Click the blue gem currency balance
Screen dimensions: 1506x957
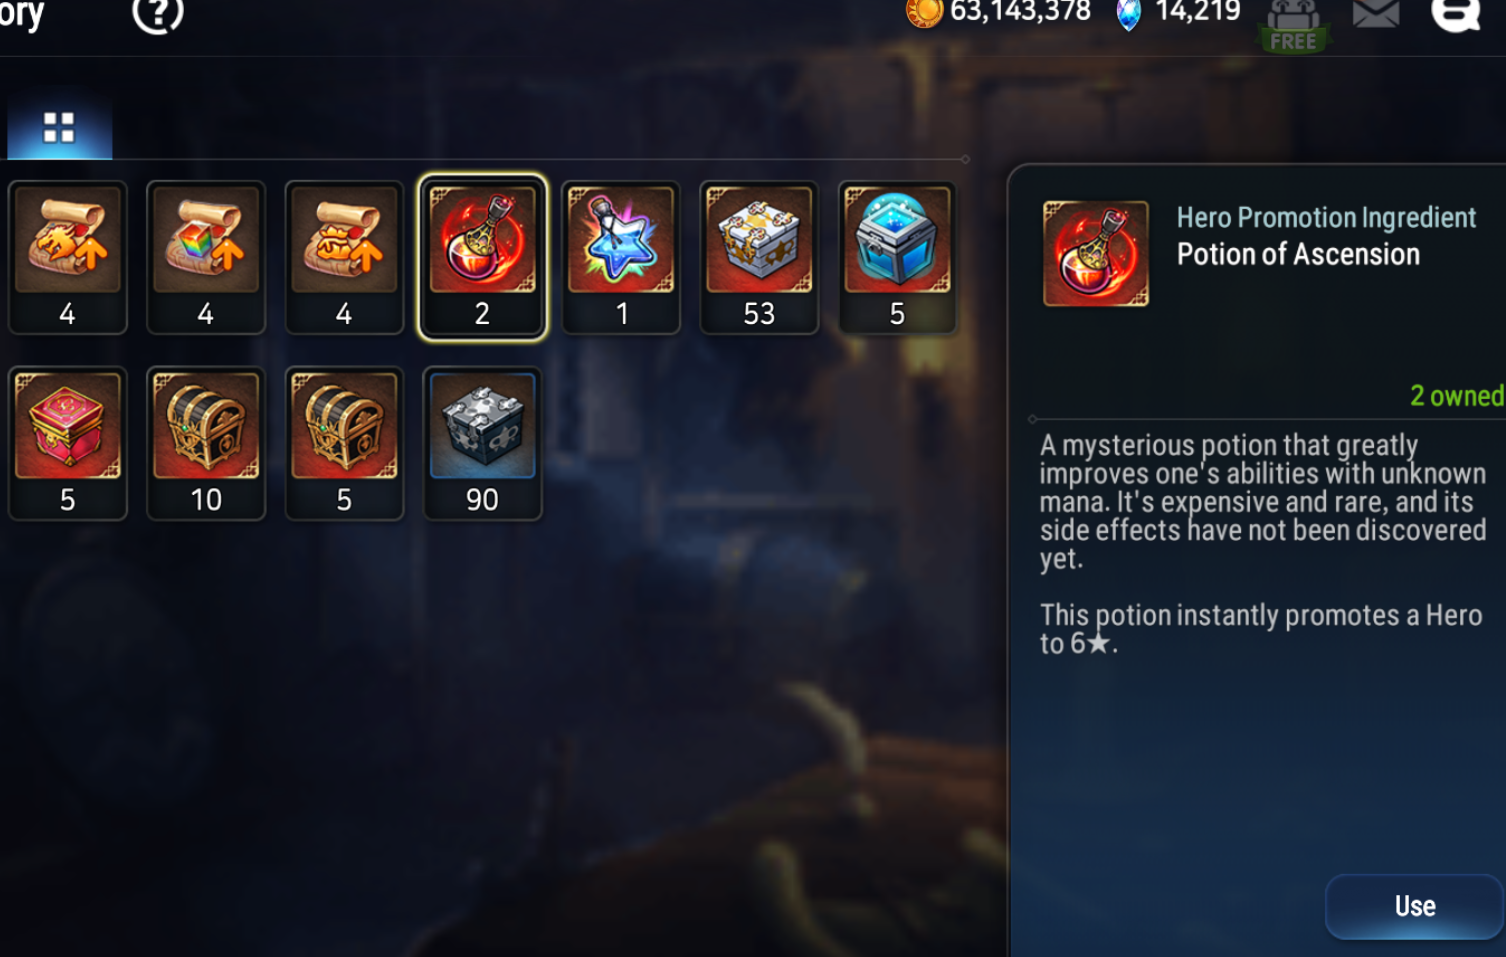pos(1178,12)
